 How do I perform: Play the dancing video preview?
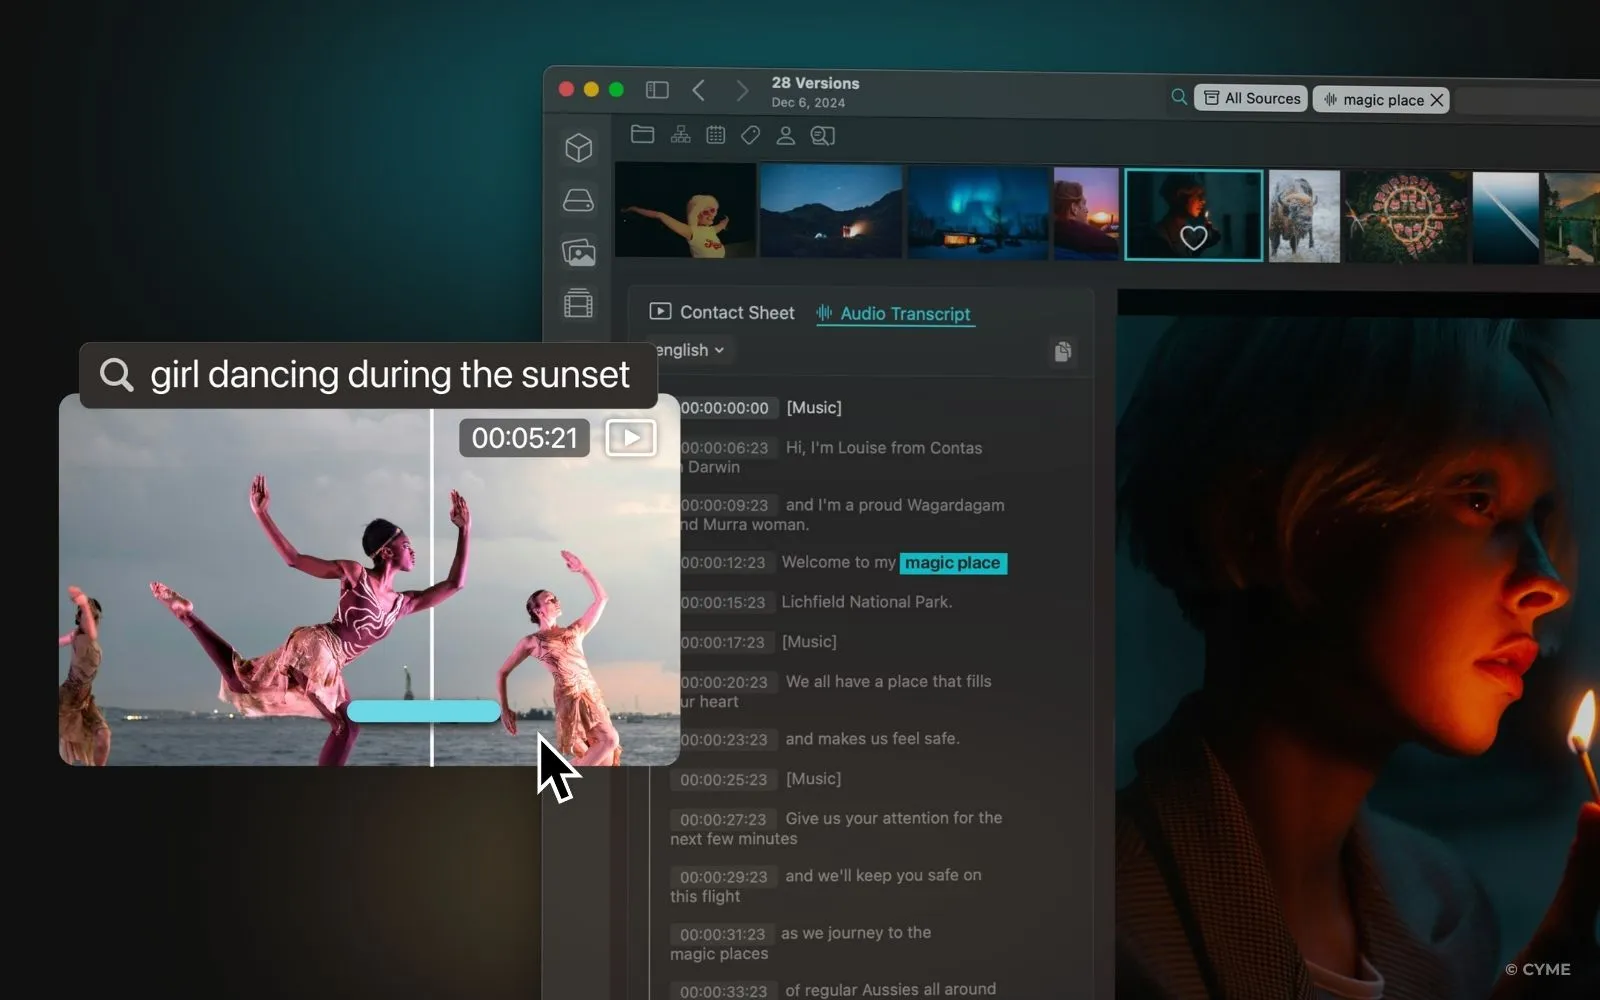pos(631,438)
